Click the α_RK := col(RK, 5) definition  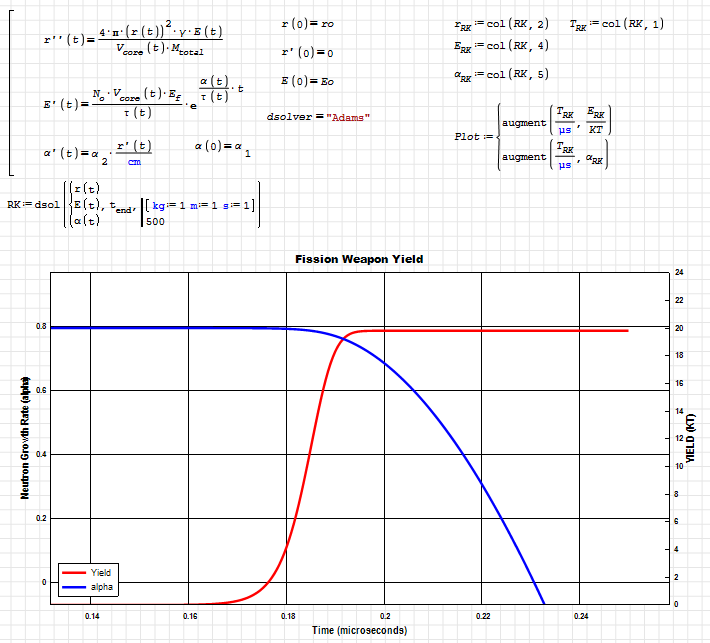(500, 74)
